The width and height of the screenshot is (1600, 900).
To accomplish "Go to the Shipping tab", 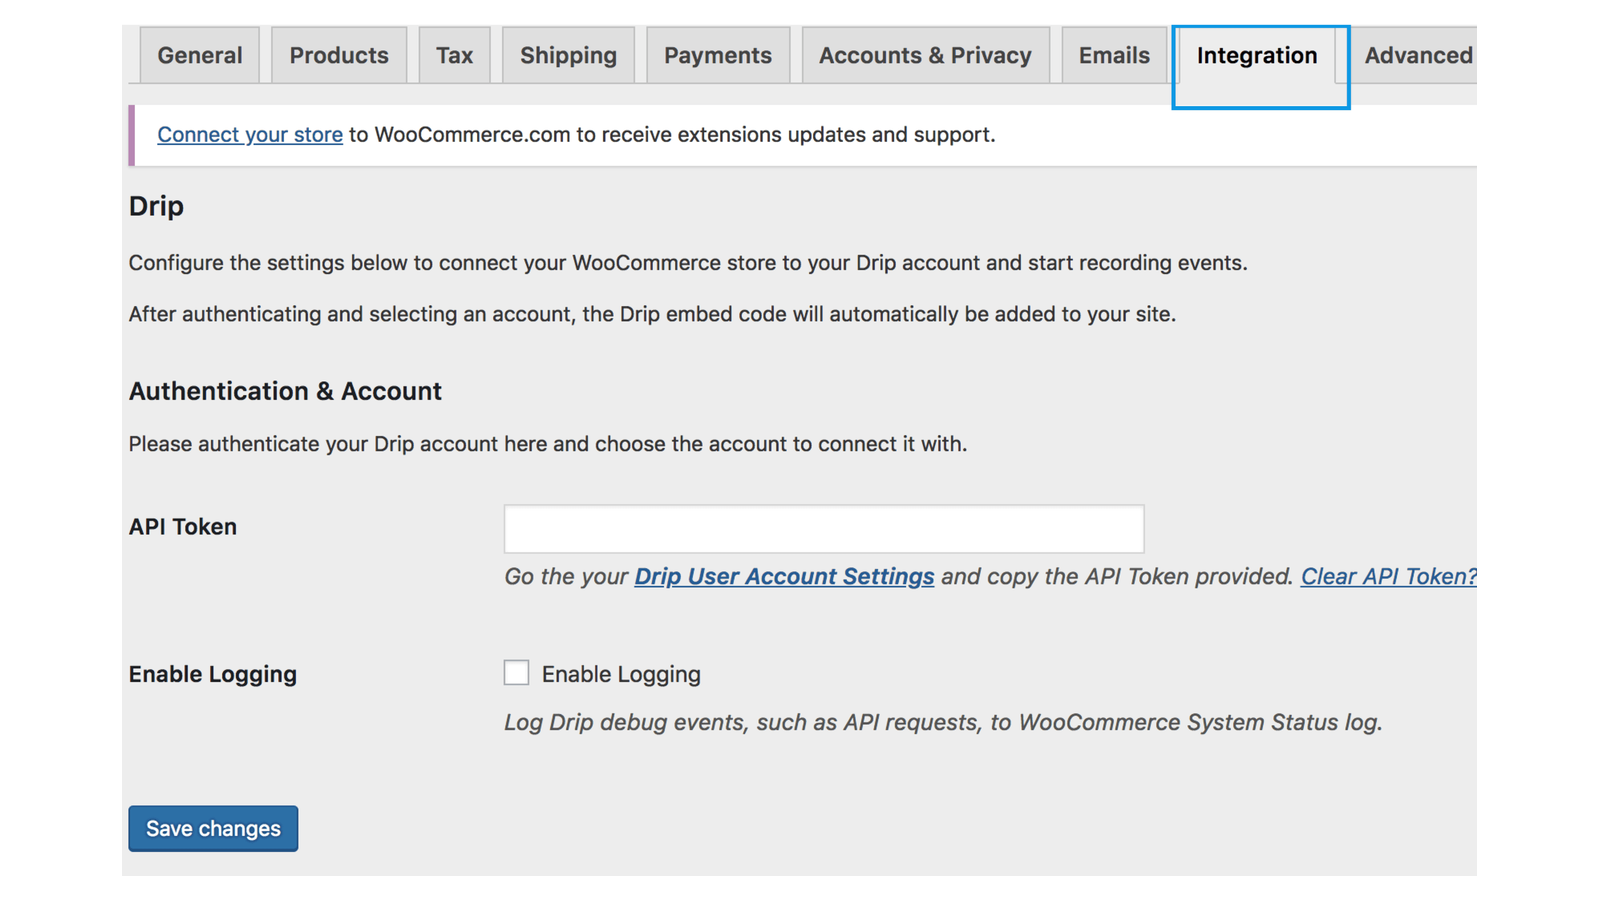I will [568, 55].
